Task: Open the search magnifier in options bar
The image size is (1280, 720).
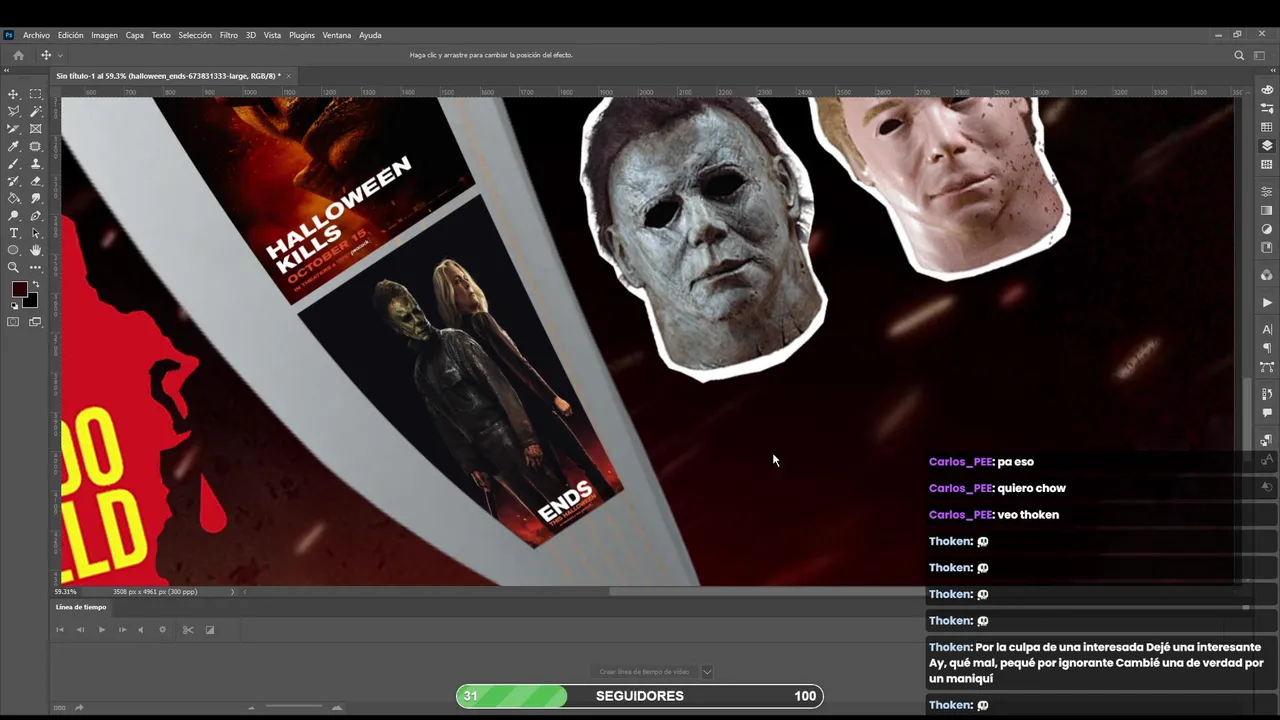Action: click(x=1239, y=55)
